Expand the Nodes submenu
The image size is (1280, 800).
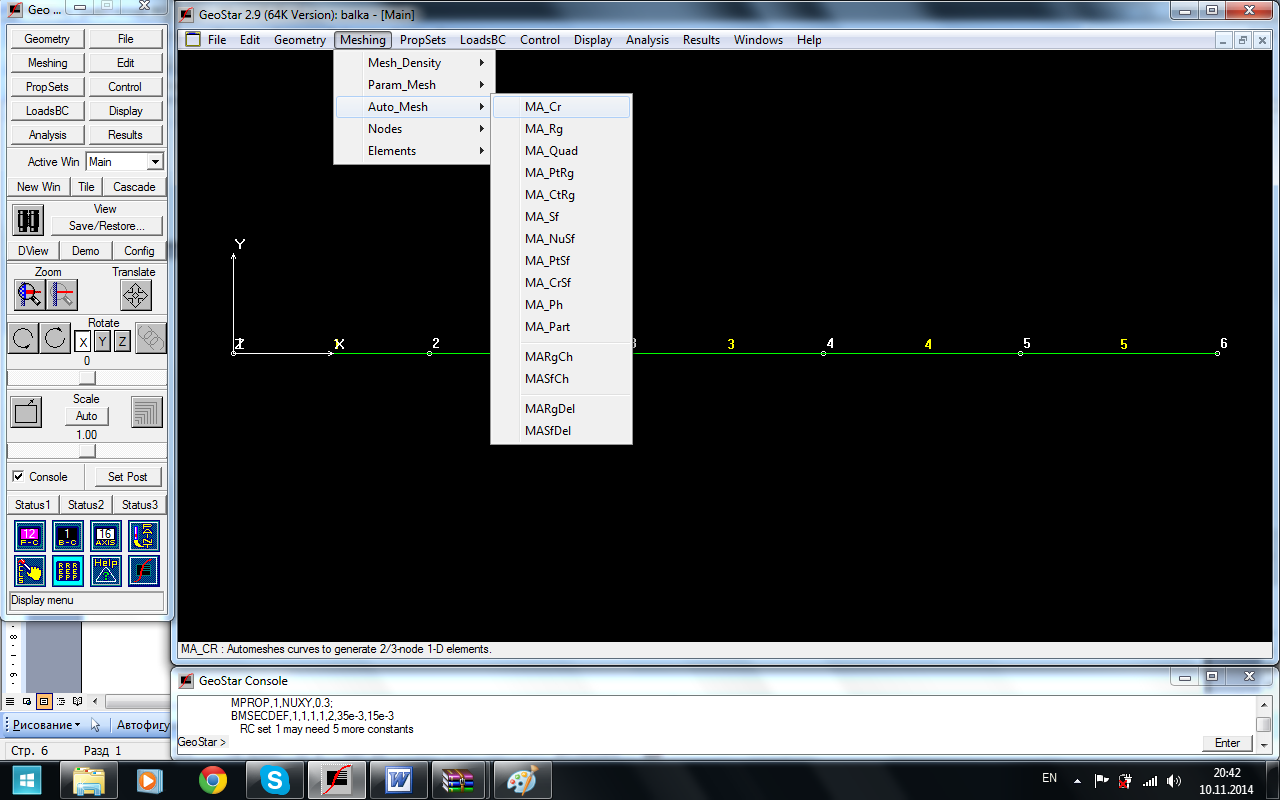click(x=414, y=129)
